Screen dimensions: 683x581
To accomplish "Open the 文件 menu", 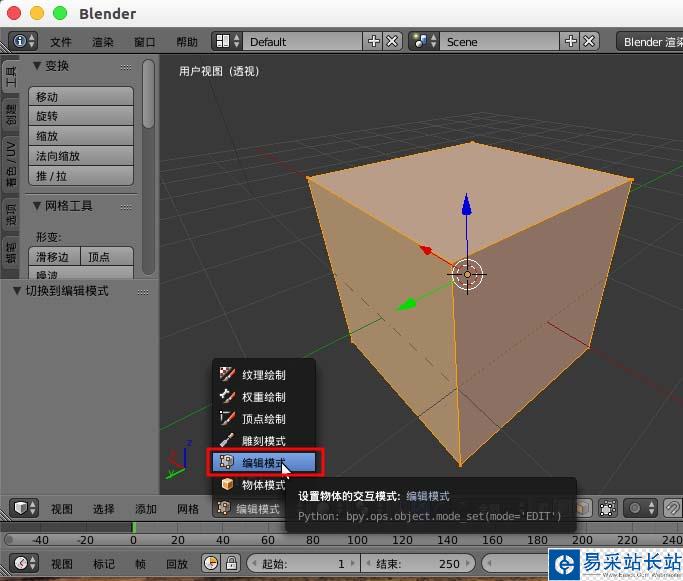I will click(61, 42).
